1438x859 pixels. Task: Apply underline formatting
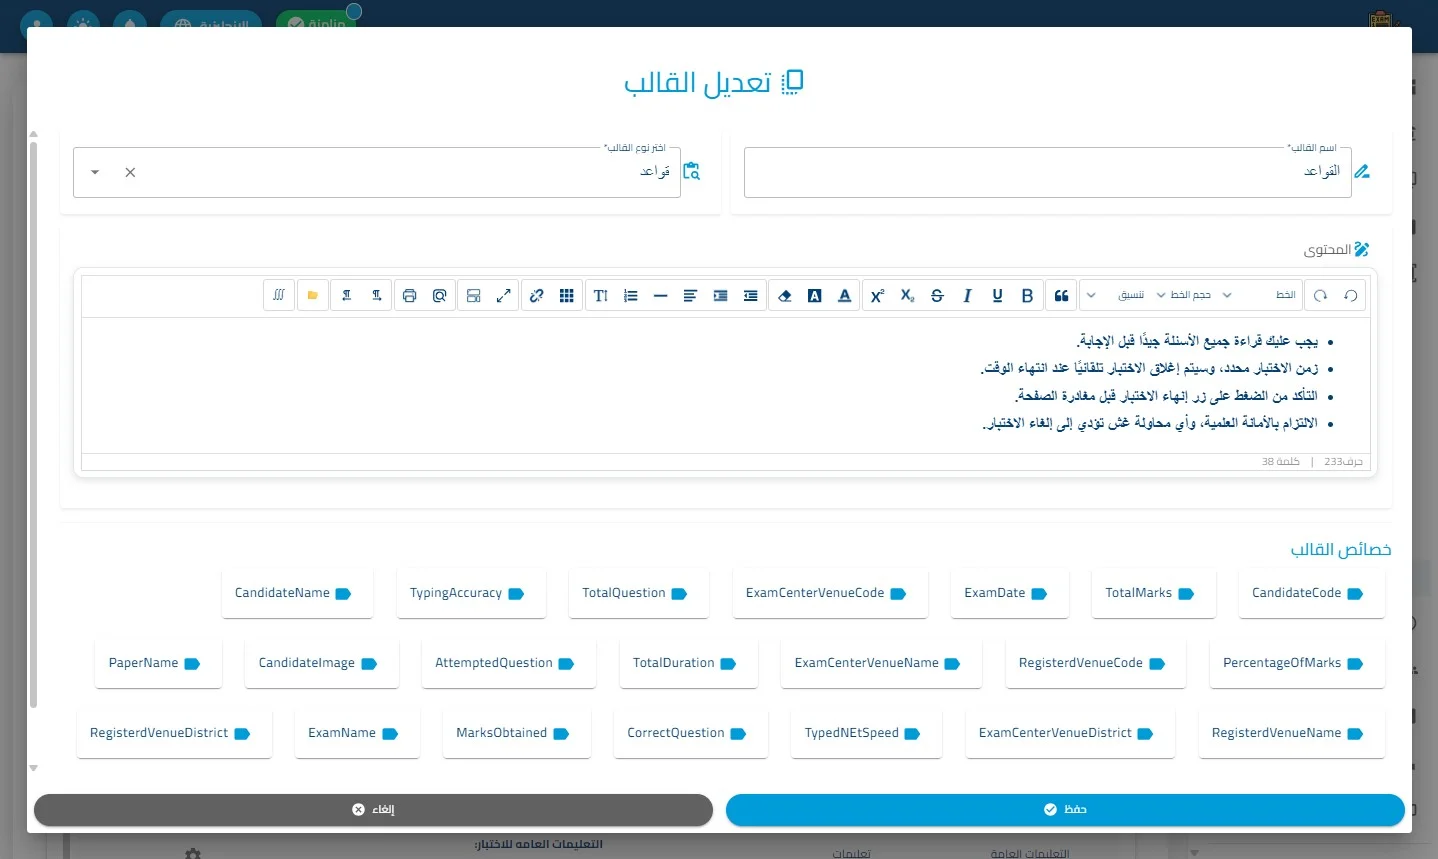click(997, 296)
